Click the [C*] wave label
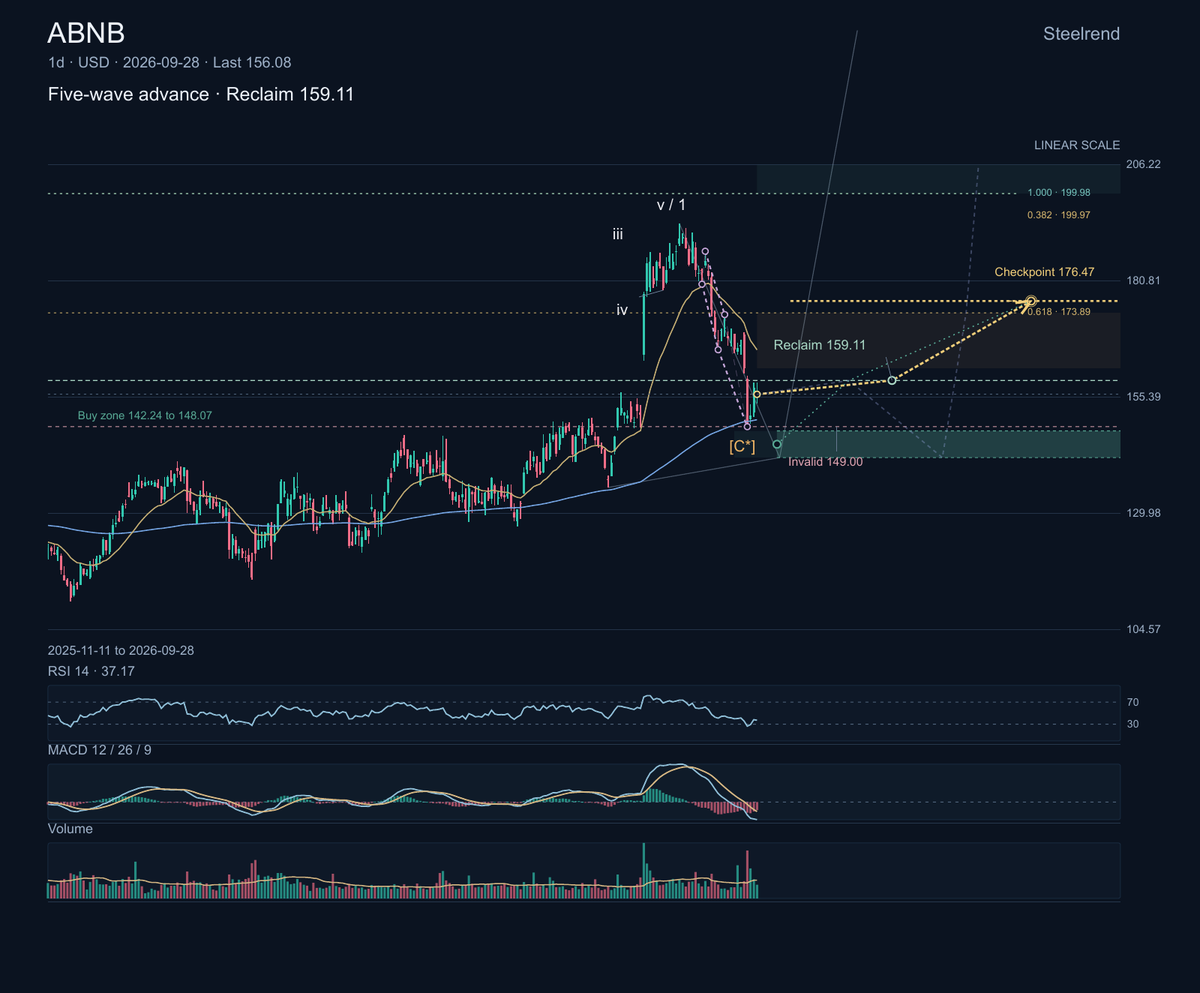1200x993 pixels. coord(742,447)
